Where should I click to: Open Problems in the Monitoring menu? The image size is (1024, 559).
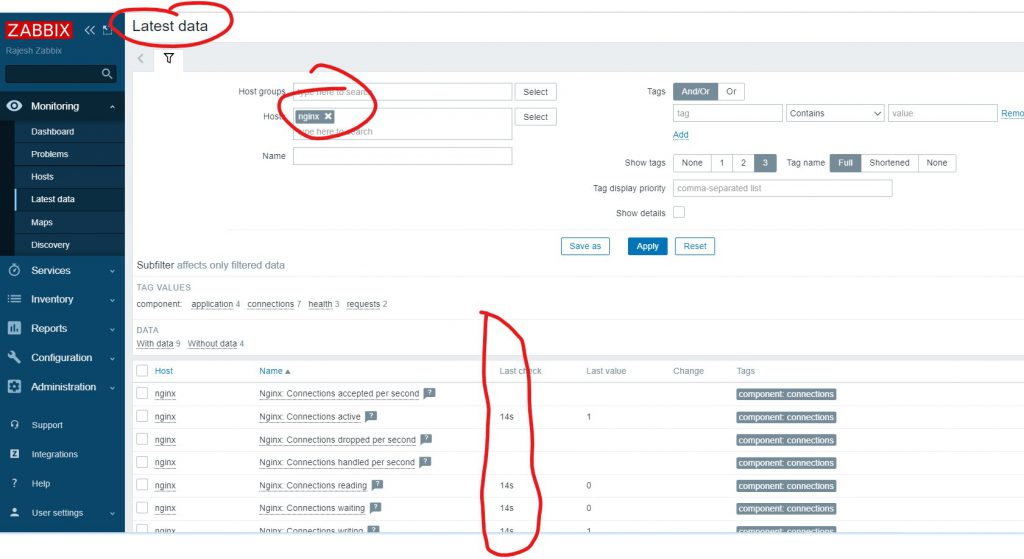(50, 154)
